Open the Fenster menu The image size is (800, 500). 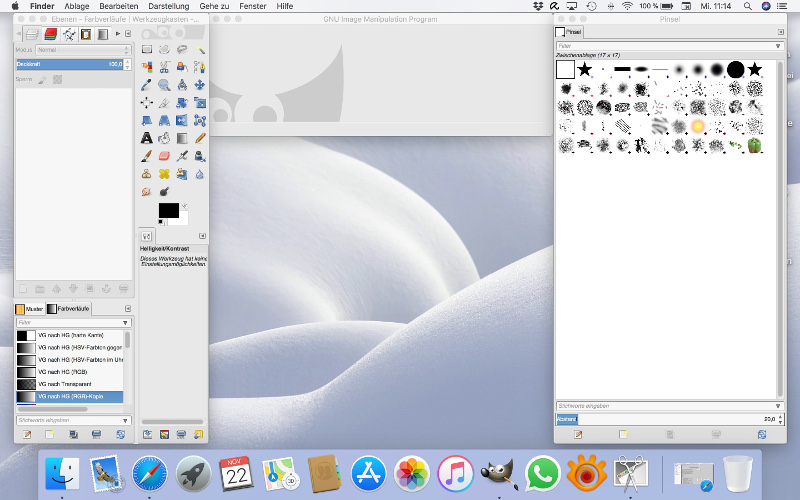coord(253,6)
